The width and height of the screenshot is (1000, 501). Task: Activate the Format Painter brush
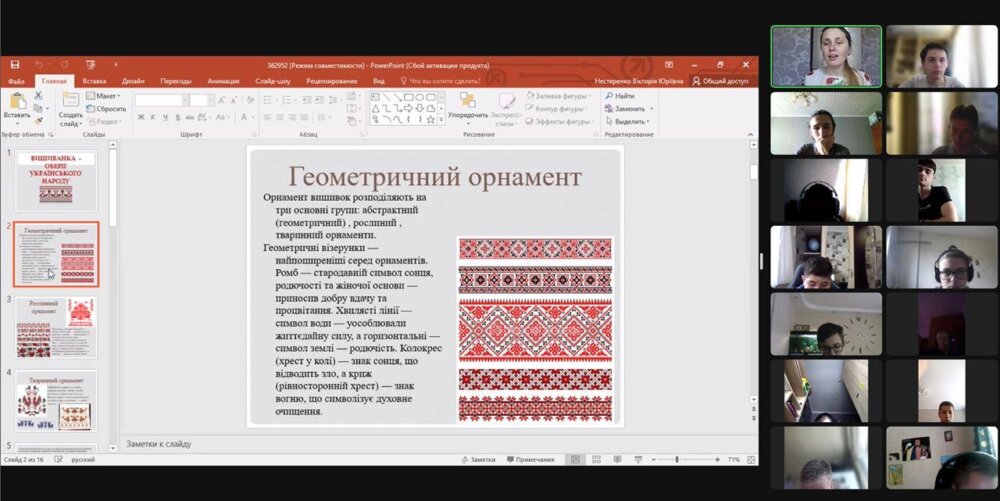(x=38, y=121)
